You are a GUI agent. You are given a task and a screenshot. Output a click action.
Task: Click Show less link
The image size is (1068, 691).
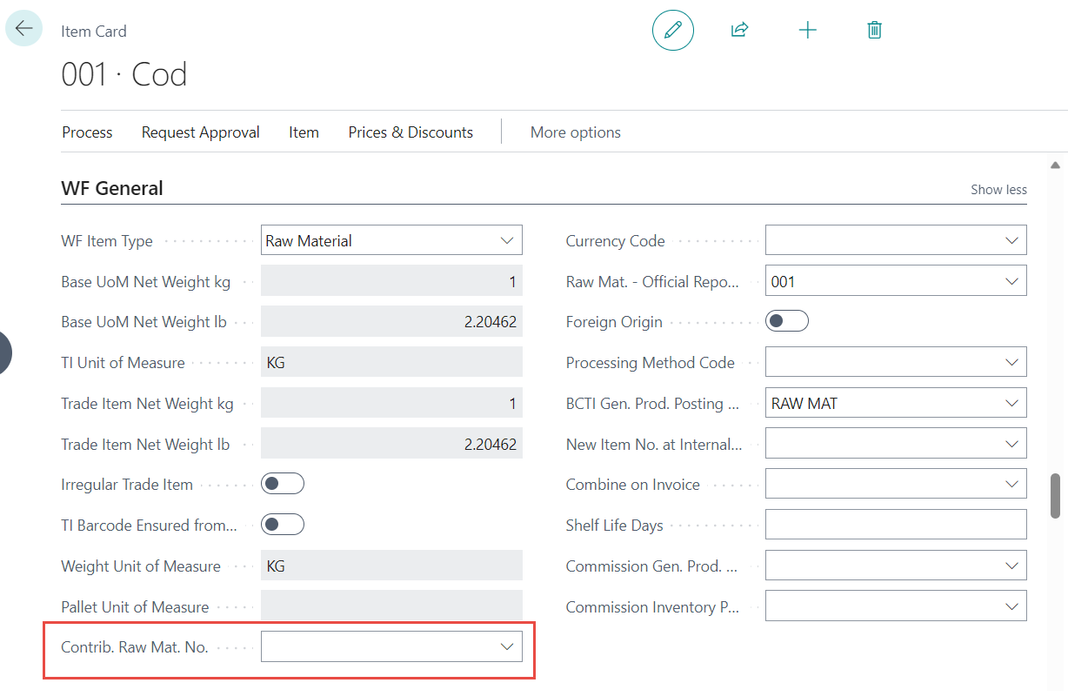pos(998,190)
